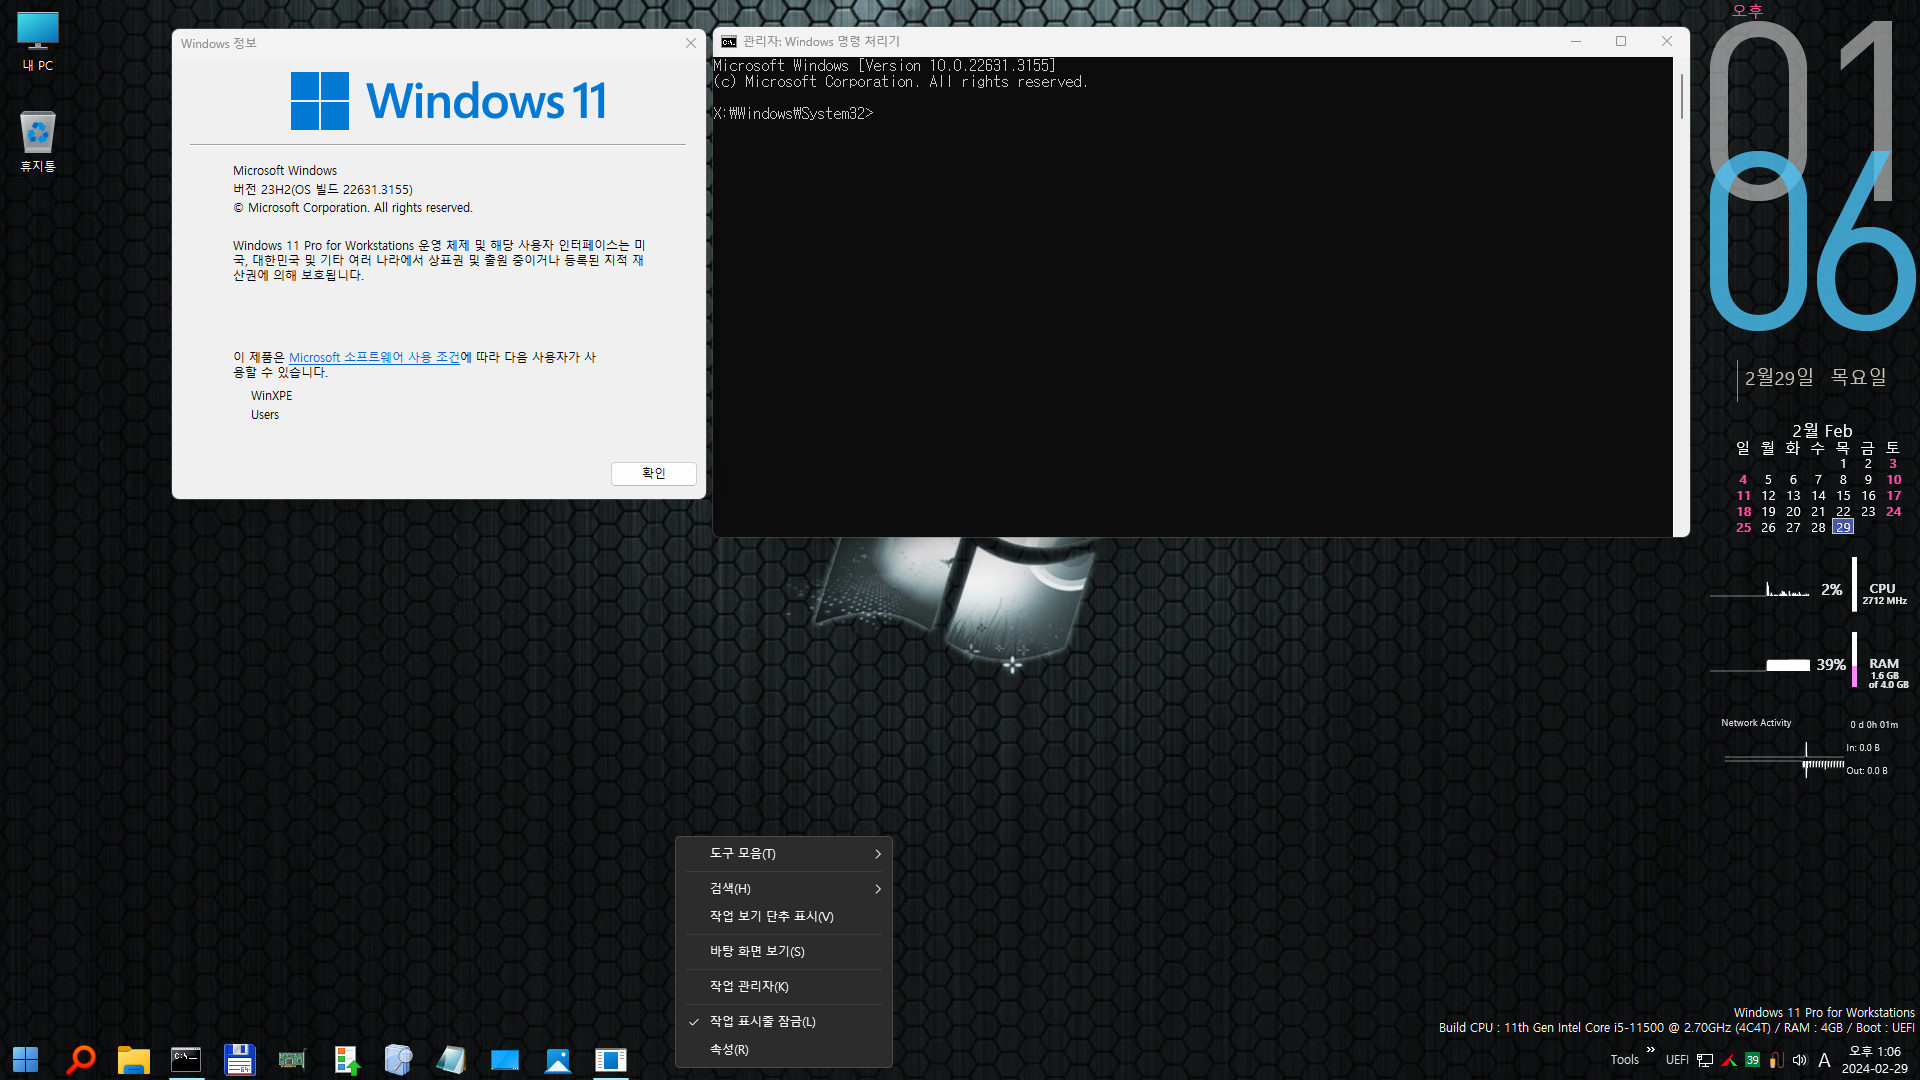Image resolution: width=1920 pixels, height=1080 pixels.
Task: Click the X:\Windows\System32> prompt line
Action: tap(793, 114)
